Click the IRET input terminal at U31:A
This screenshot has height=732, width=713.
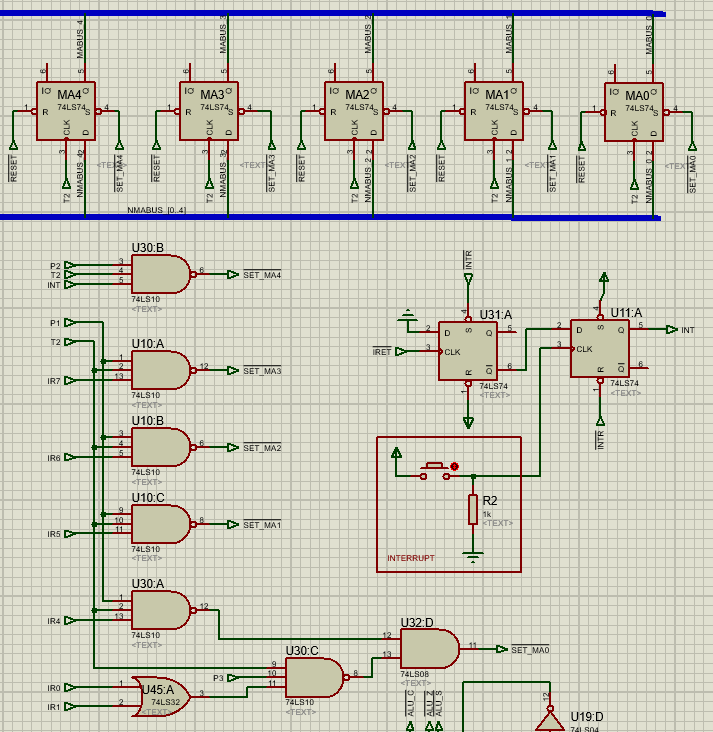401,351
